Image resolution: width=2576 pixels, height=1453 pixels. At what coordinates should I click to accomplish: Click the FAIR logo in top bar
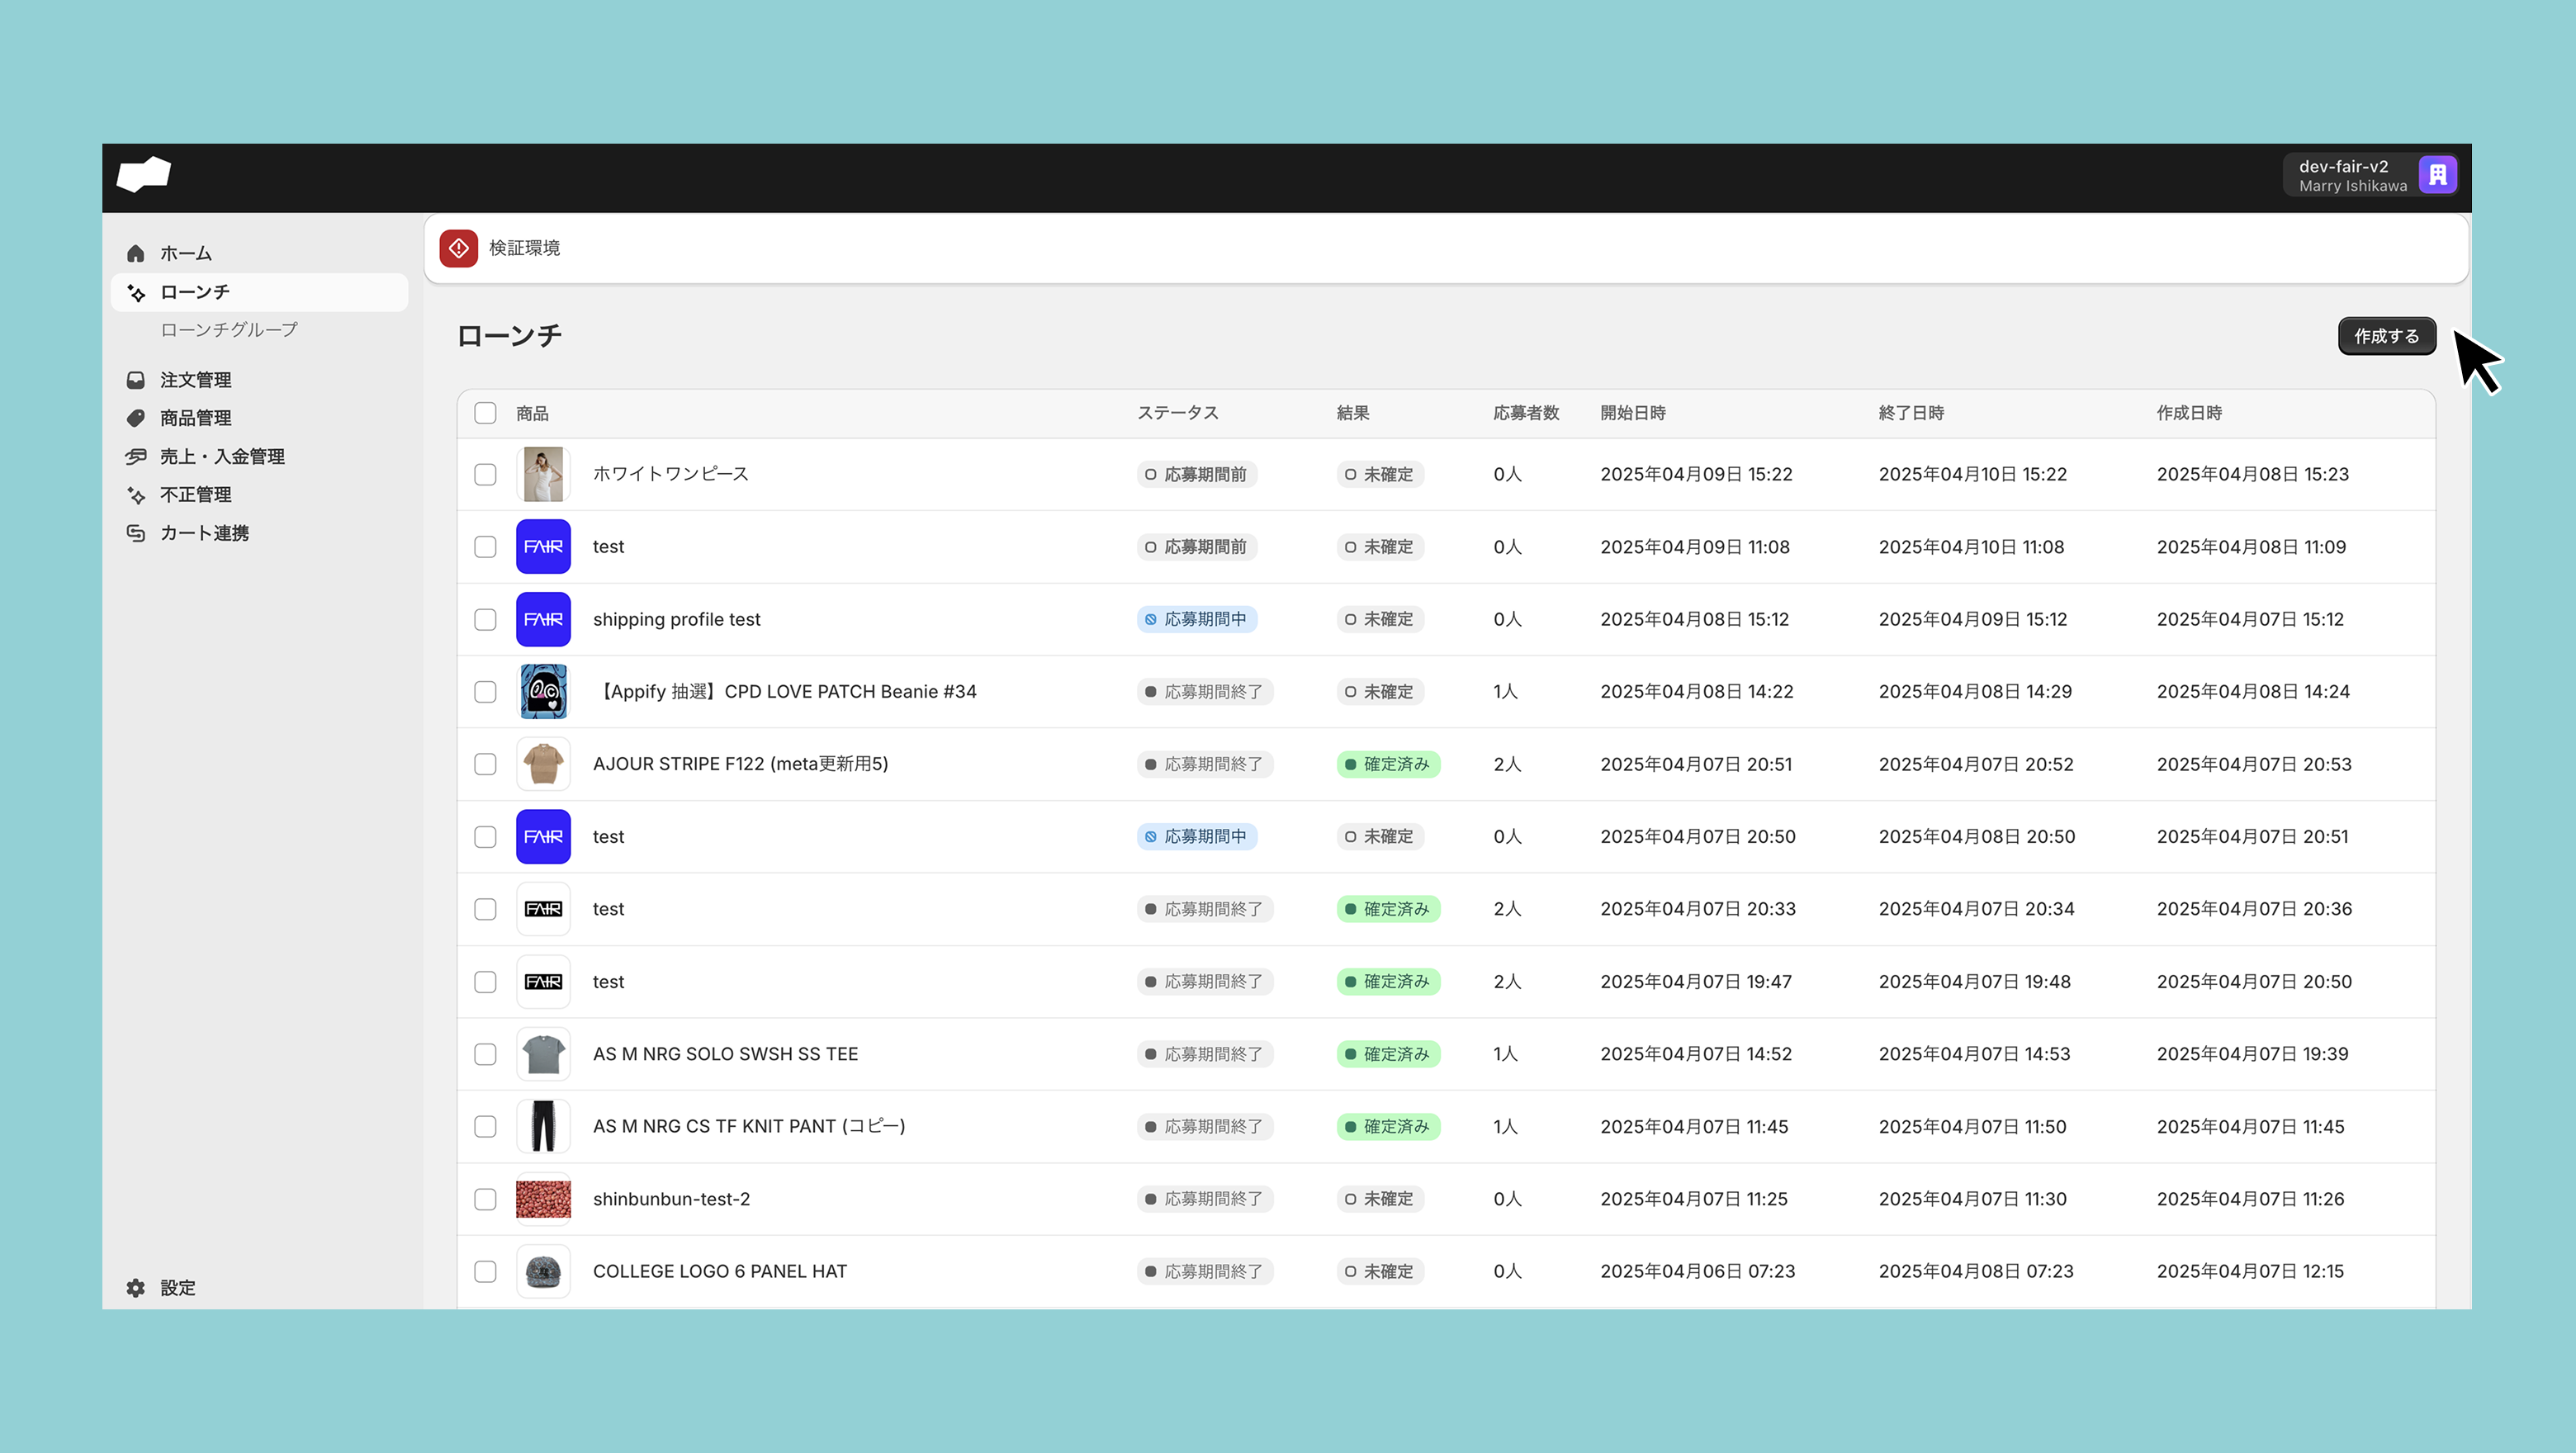pyautogui.click(x=144, y=174)
